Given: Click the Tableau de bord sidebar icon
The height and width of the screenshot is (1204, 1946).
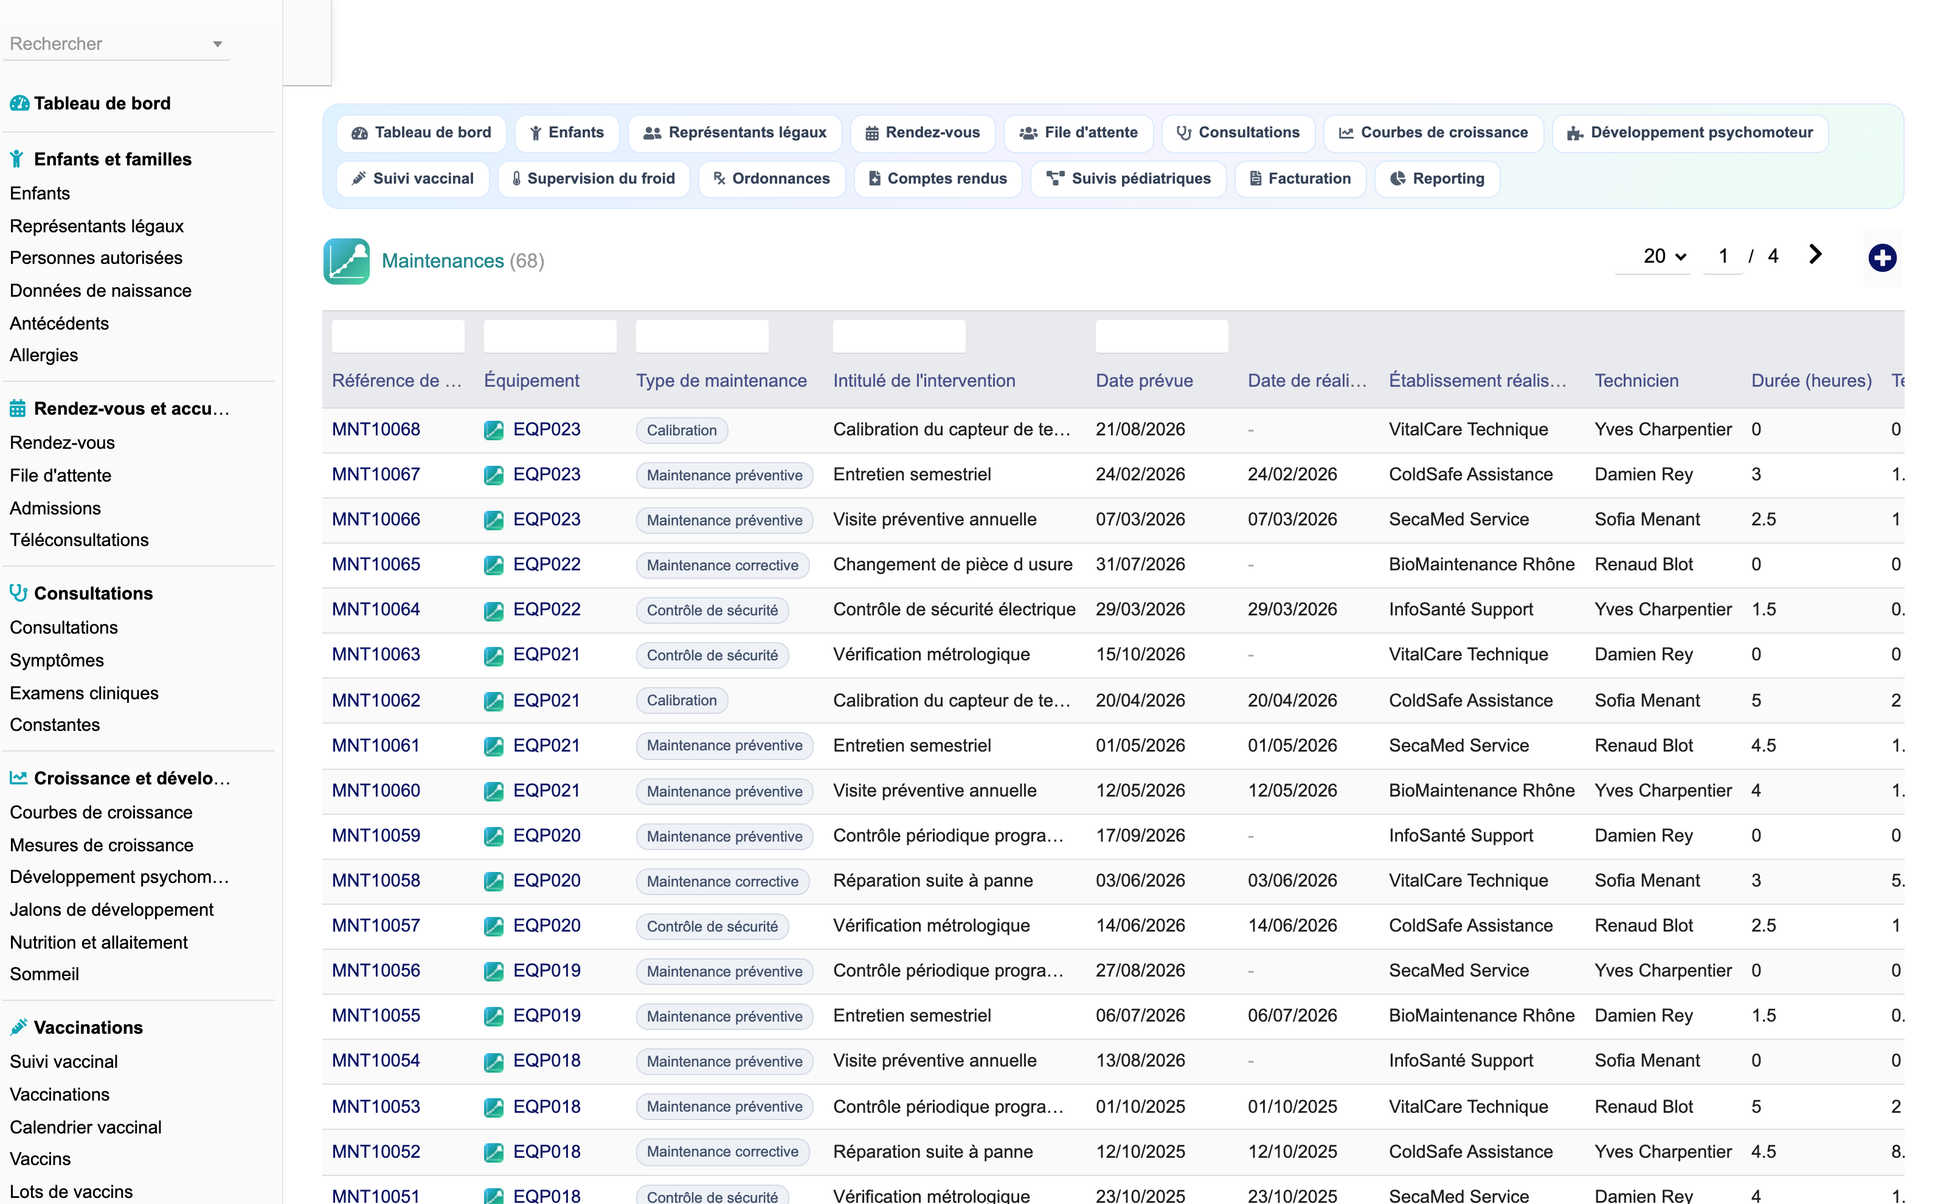Looking at the screenshot, I should (19, 103).
